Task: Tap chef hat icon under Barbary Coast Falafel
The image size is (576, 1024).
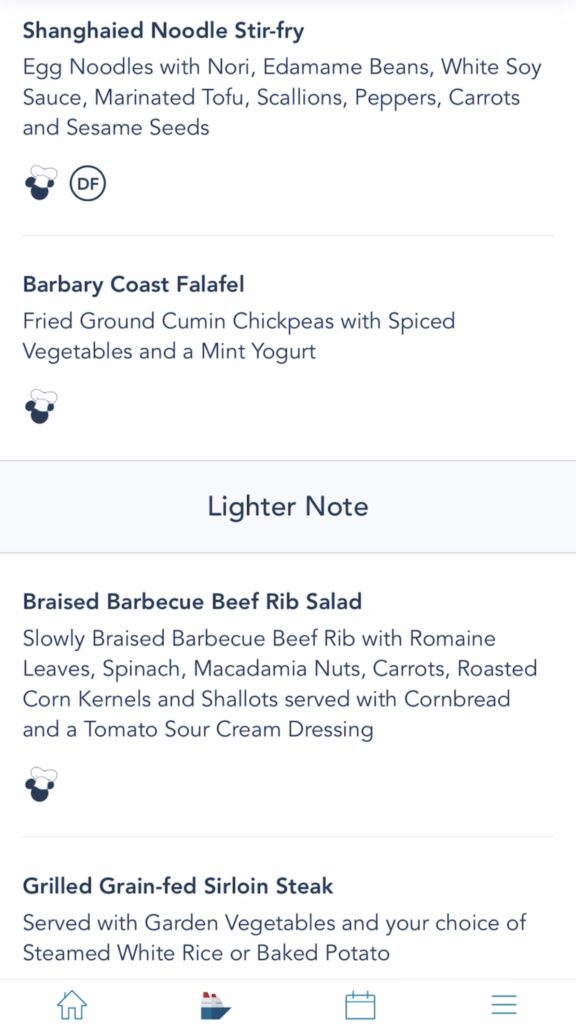Action: (x=40, y=406)
